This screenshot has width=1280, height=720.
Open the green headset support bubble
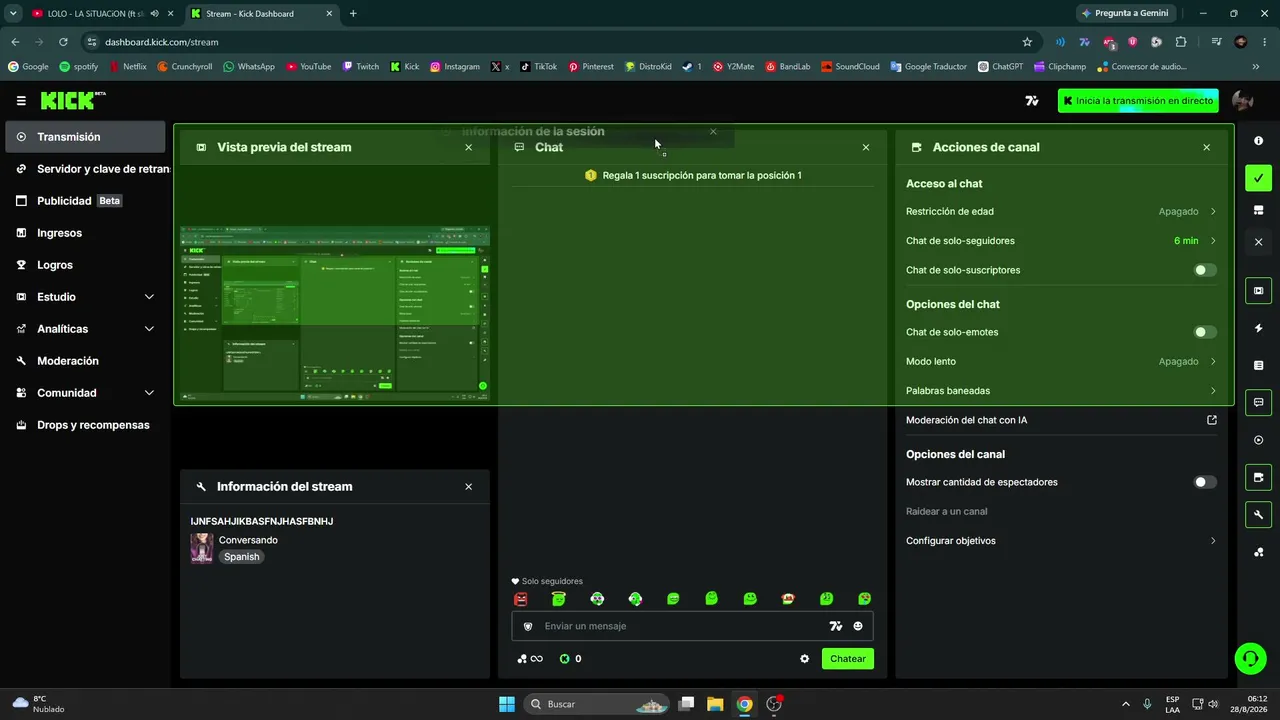(x=1250, y=657)
